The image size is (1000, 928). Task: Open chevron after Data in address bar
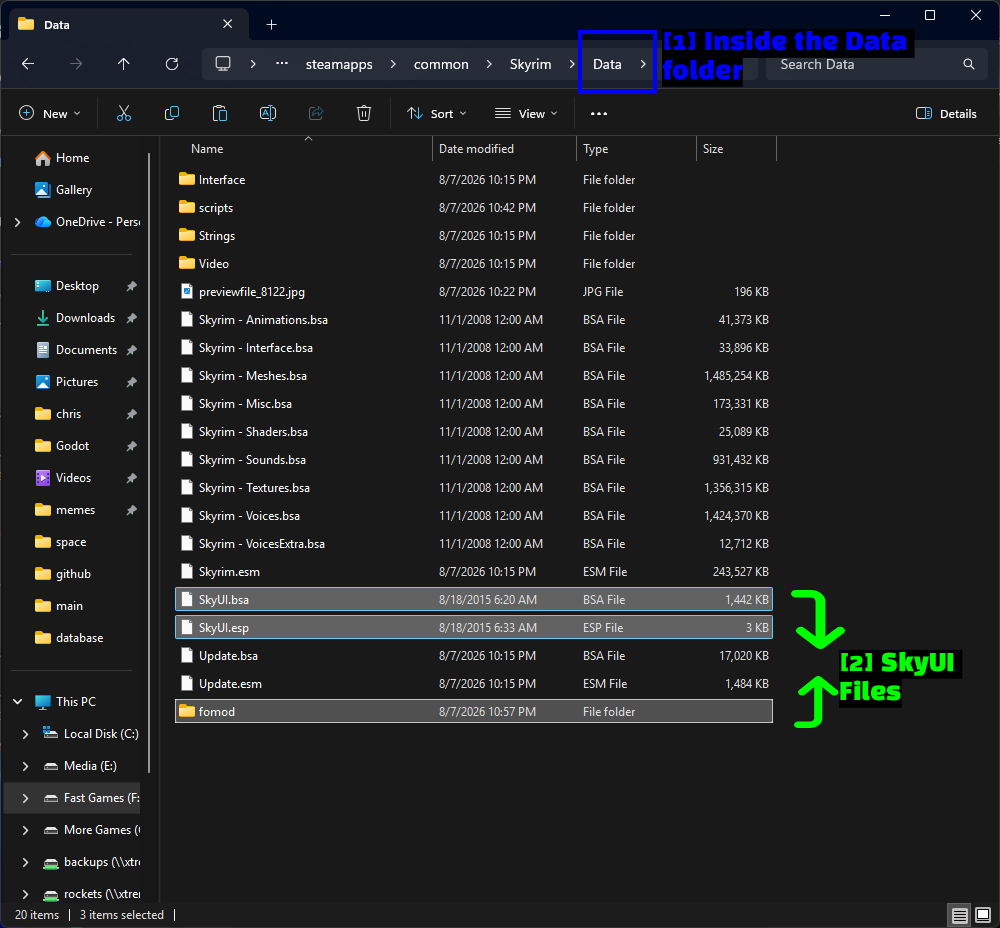[x=643, y=64]
